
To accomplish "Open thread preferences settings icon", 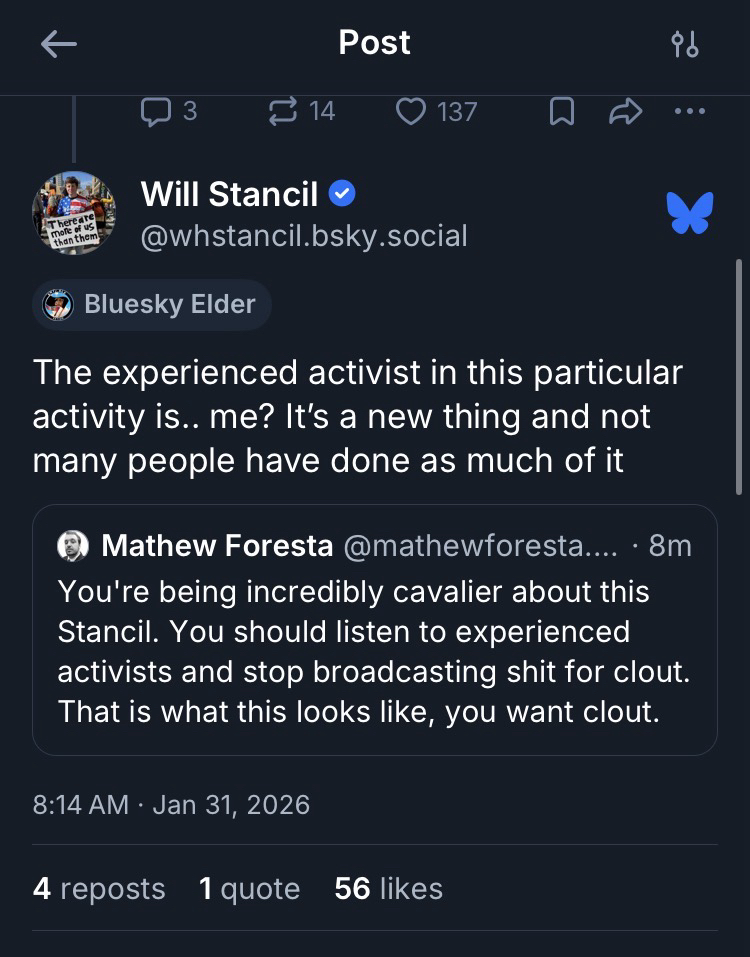I will coord(685,44).
